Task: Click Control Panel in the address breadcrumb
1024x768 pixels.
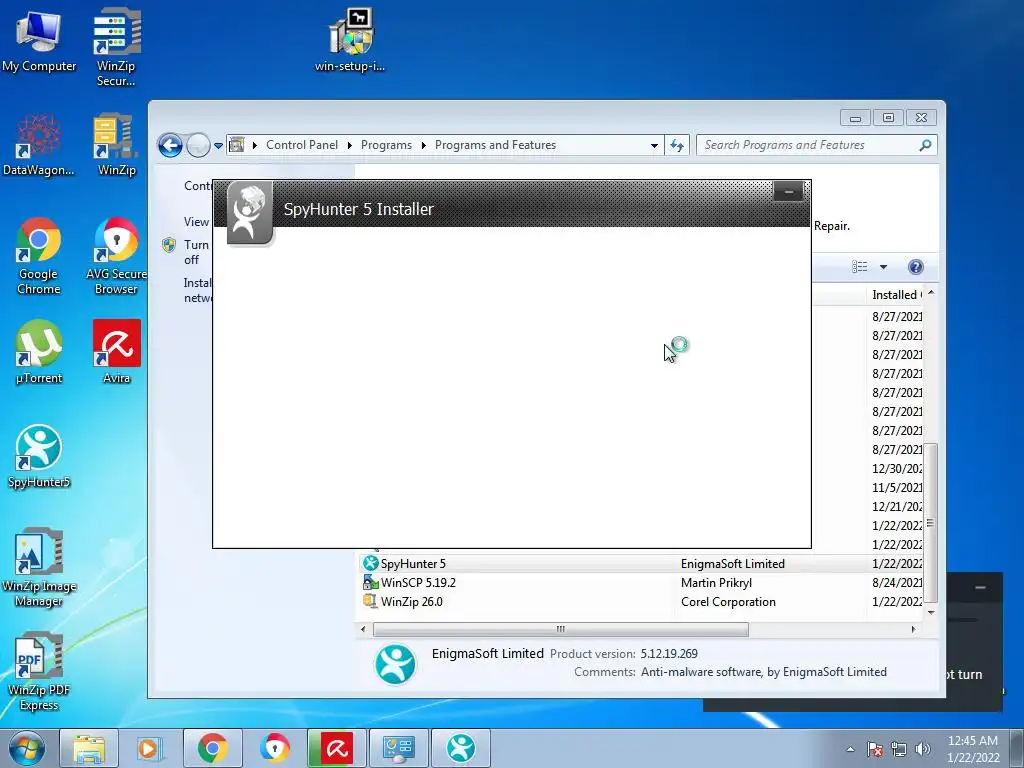Action: click(302, 145)
